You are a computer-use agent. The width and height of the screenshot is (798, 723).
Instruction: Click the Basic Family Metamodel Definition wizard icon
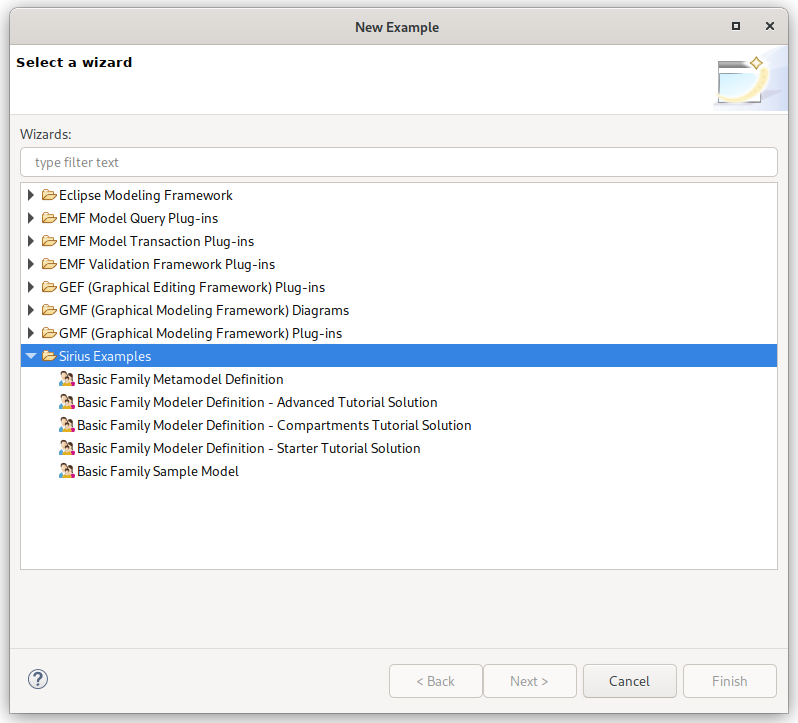[x=67, y=379]
